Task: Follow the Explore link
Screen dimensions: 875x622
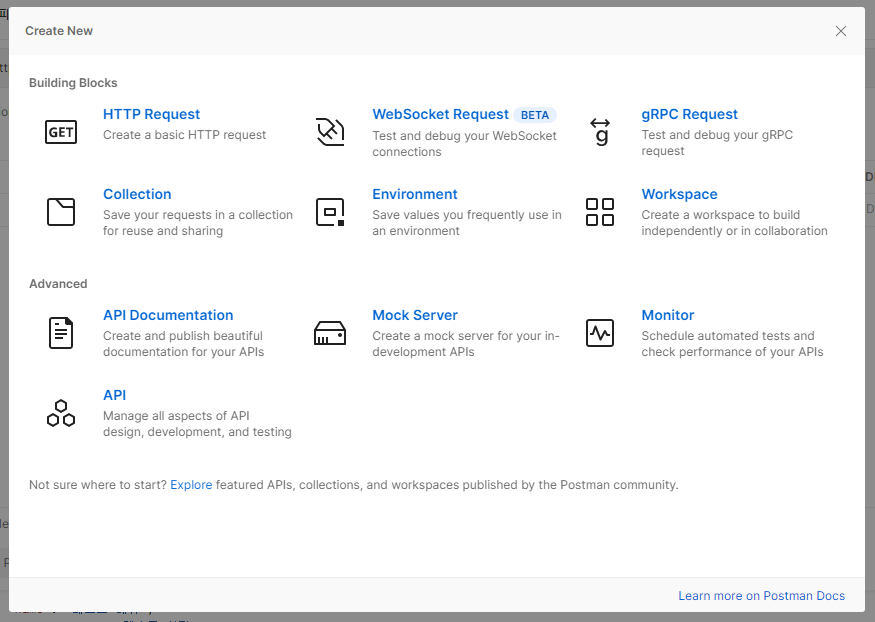Action: click(x=191, y=485)
